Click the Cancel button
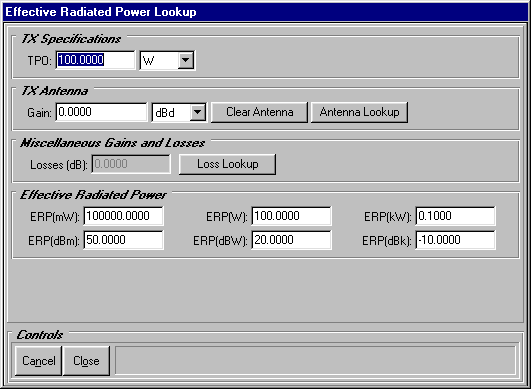 click(39, 361)
